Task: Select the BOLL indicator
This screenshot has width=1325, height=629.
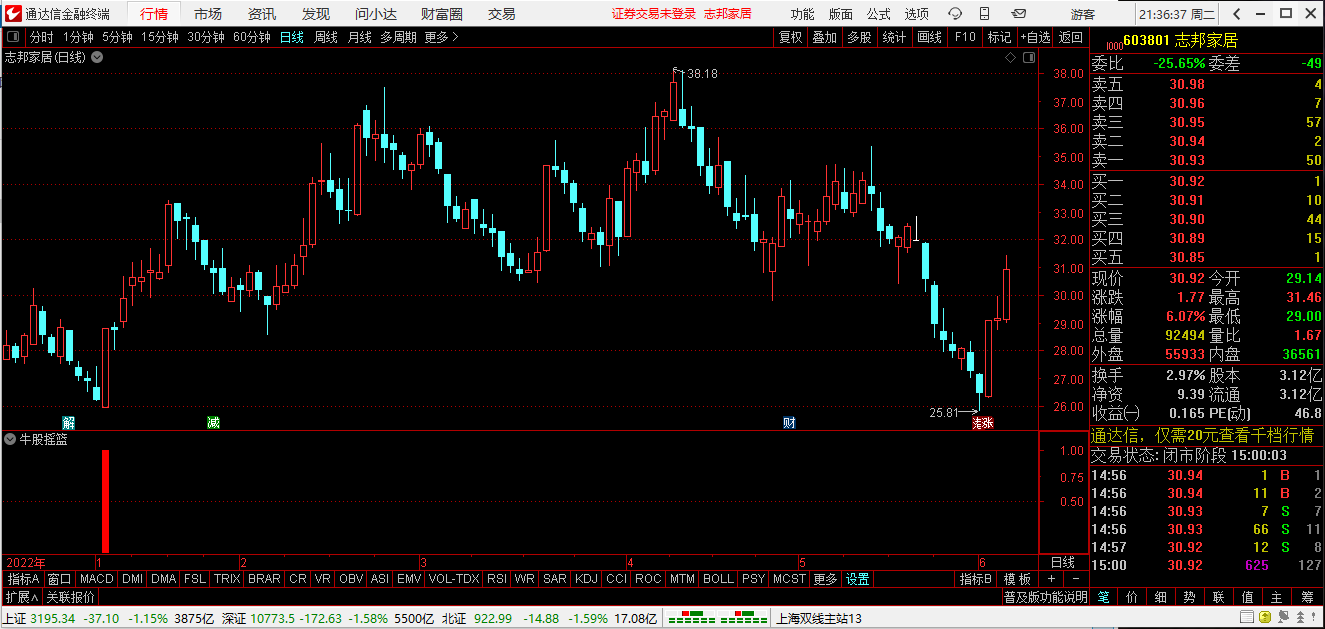Action: (718, 579)
